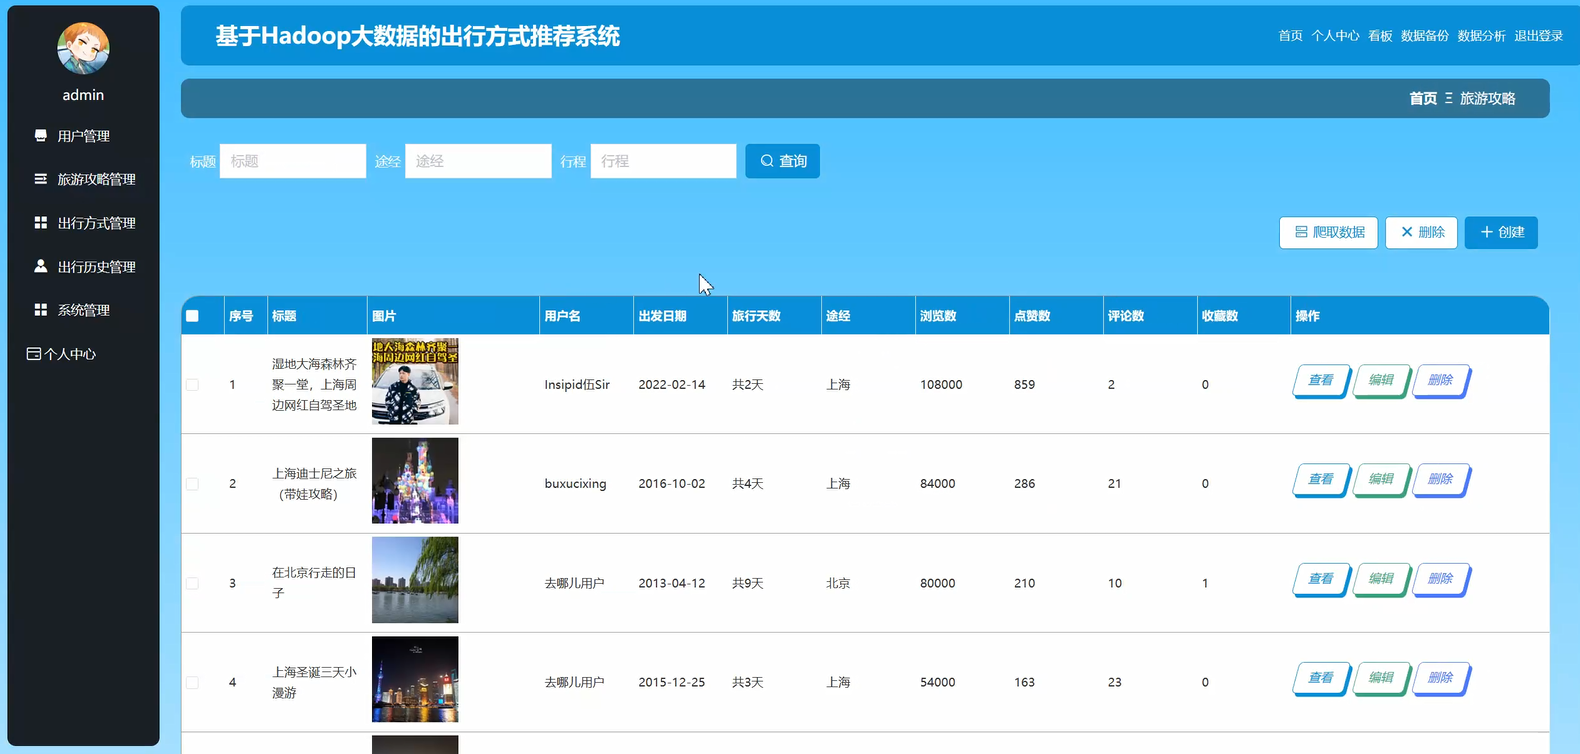The width and height of the screenshot is (1580, 754).
Task: Toggle the select-all checkbox in table header
Action: click(192, 316)
